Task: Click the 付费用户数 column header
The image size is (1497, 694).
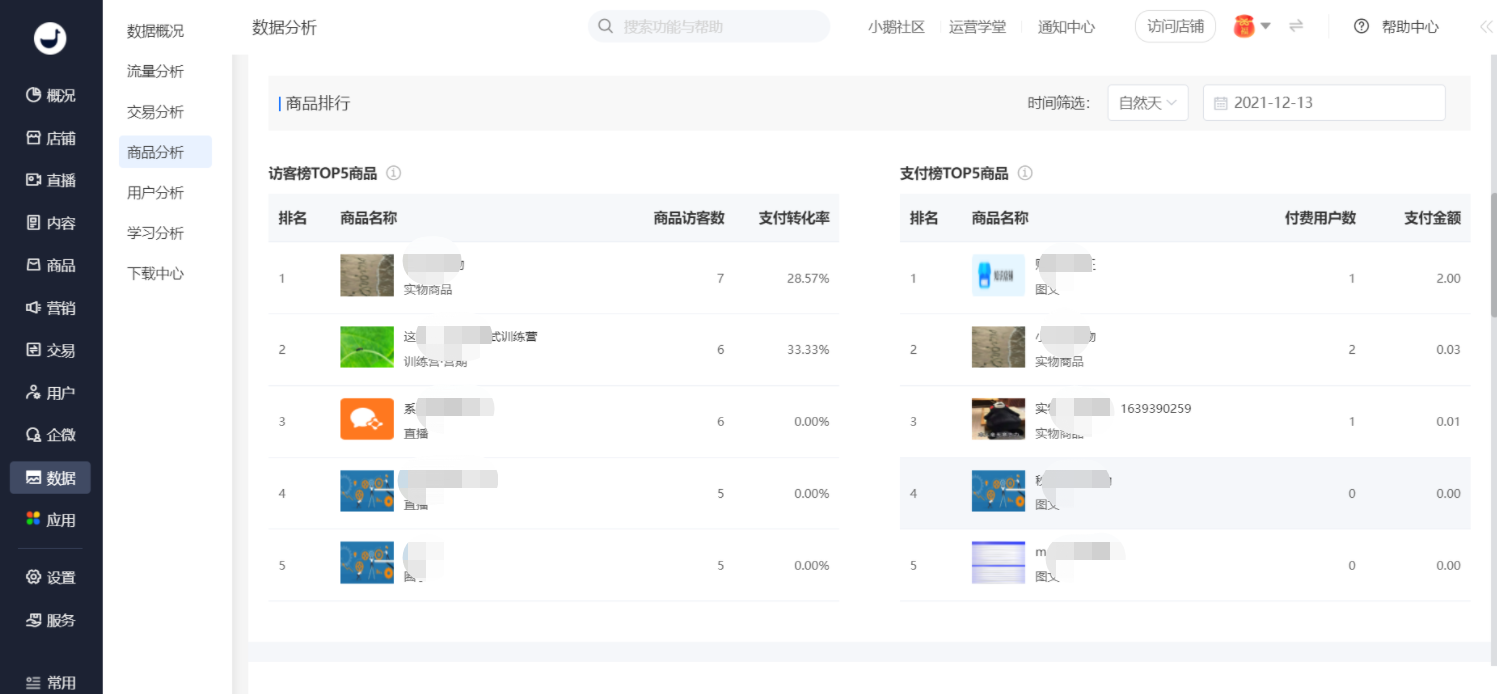Action: point(1320,218)
